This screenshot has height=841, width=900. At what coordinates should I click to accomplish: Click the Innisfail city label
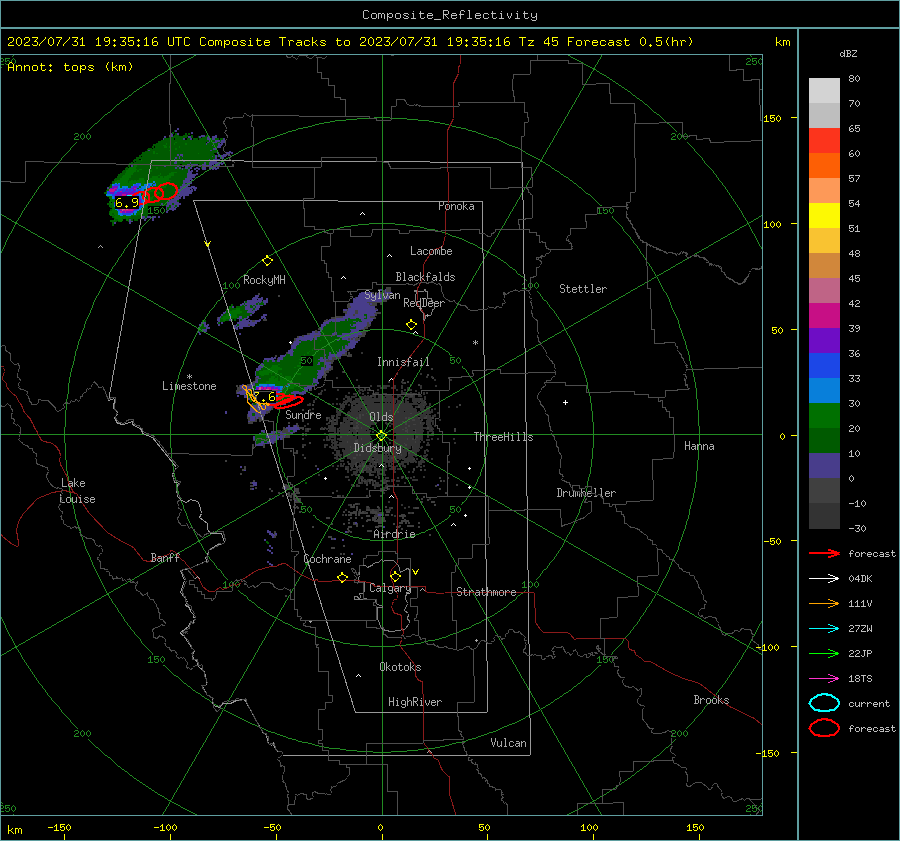pyautogui.click(x=403, y=362)
